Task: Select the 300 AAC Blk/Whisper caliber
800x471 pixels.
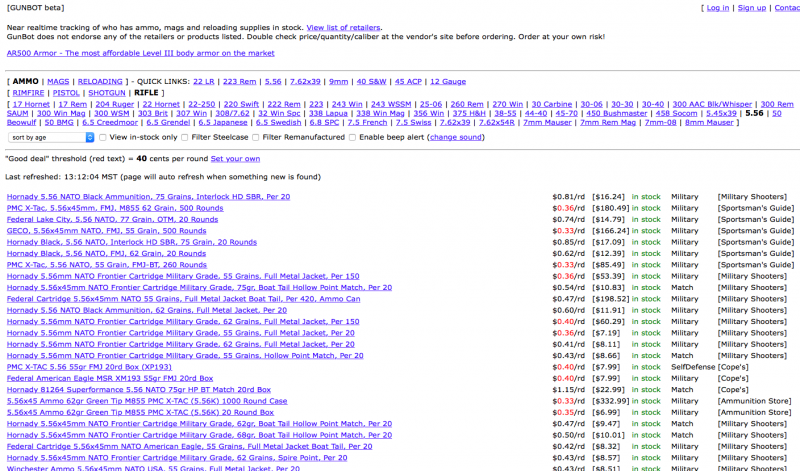Action: point(713,103)
